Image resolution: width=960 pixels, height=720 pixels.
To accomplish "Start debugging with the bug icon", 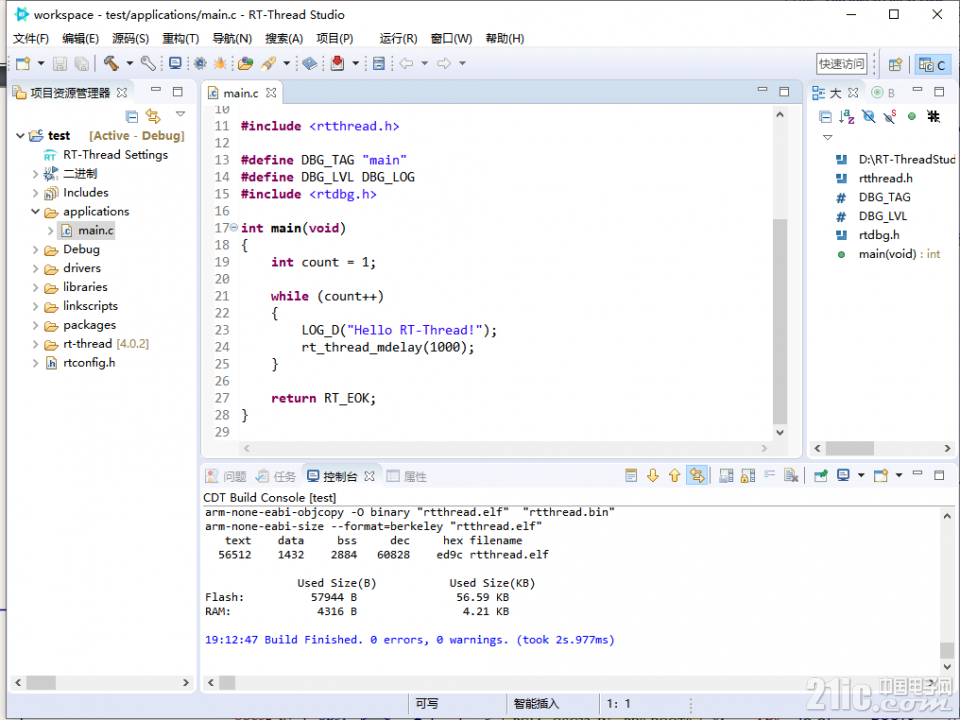I will 220,63.
